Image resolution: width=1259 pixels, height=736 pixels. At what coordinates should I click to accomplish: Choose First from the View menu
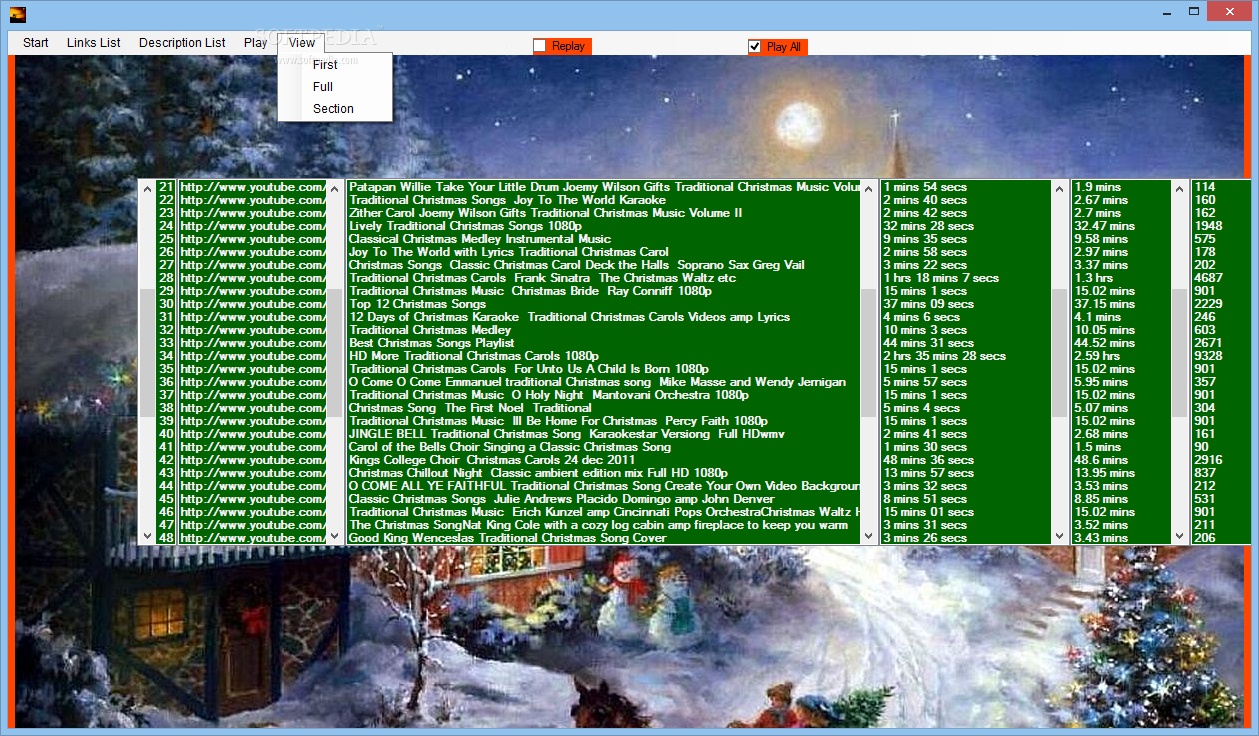coord(325,65)
